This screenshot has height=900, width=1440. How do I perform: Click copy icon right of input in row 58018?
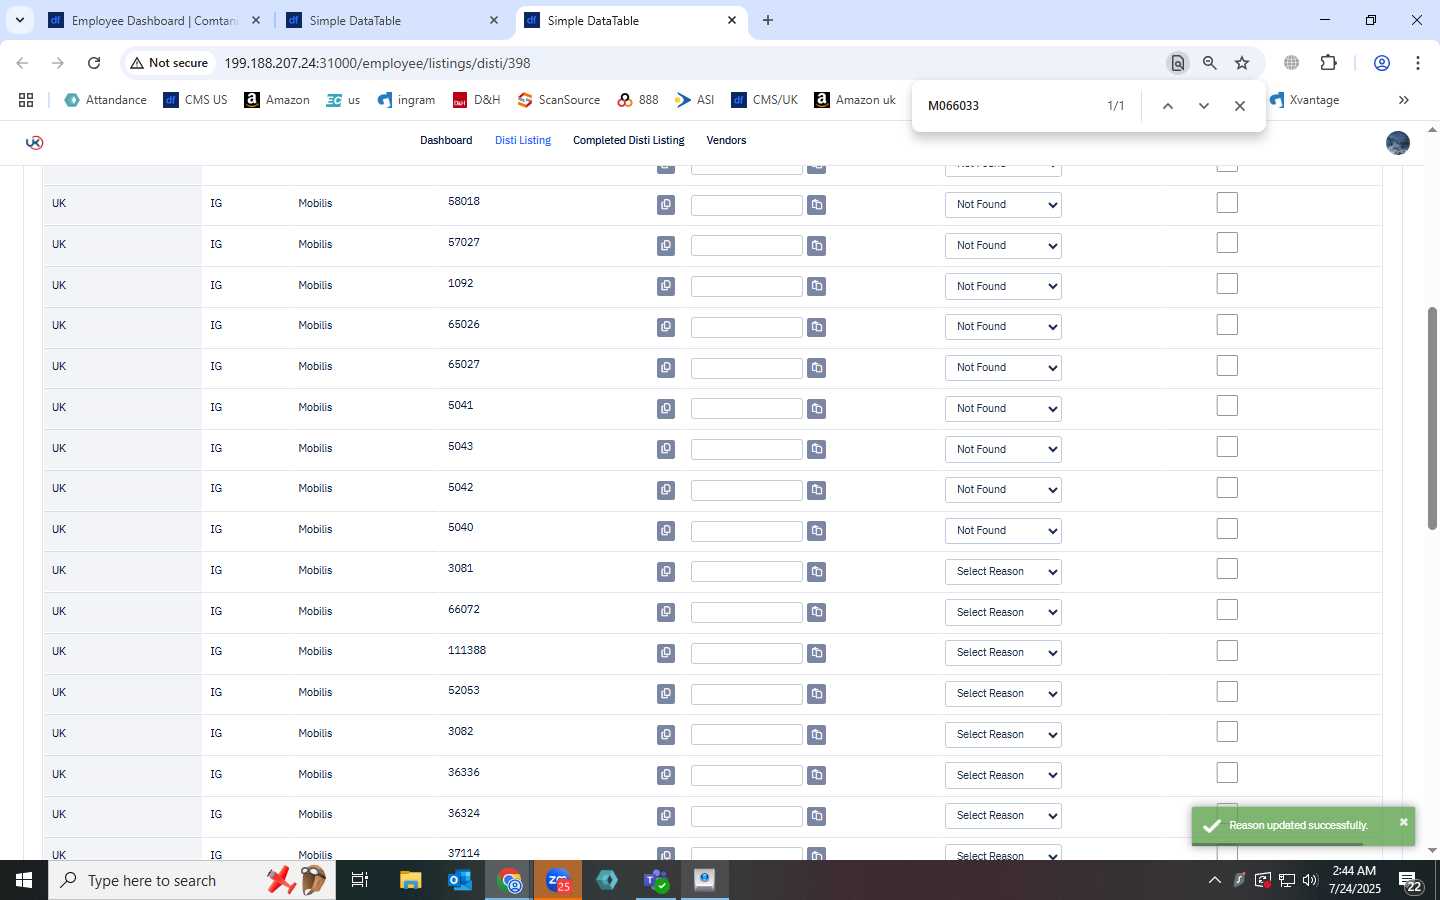[x=817, y=205]
